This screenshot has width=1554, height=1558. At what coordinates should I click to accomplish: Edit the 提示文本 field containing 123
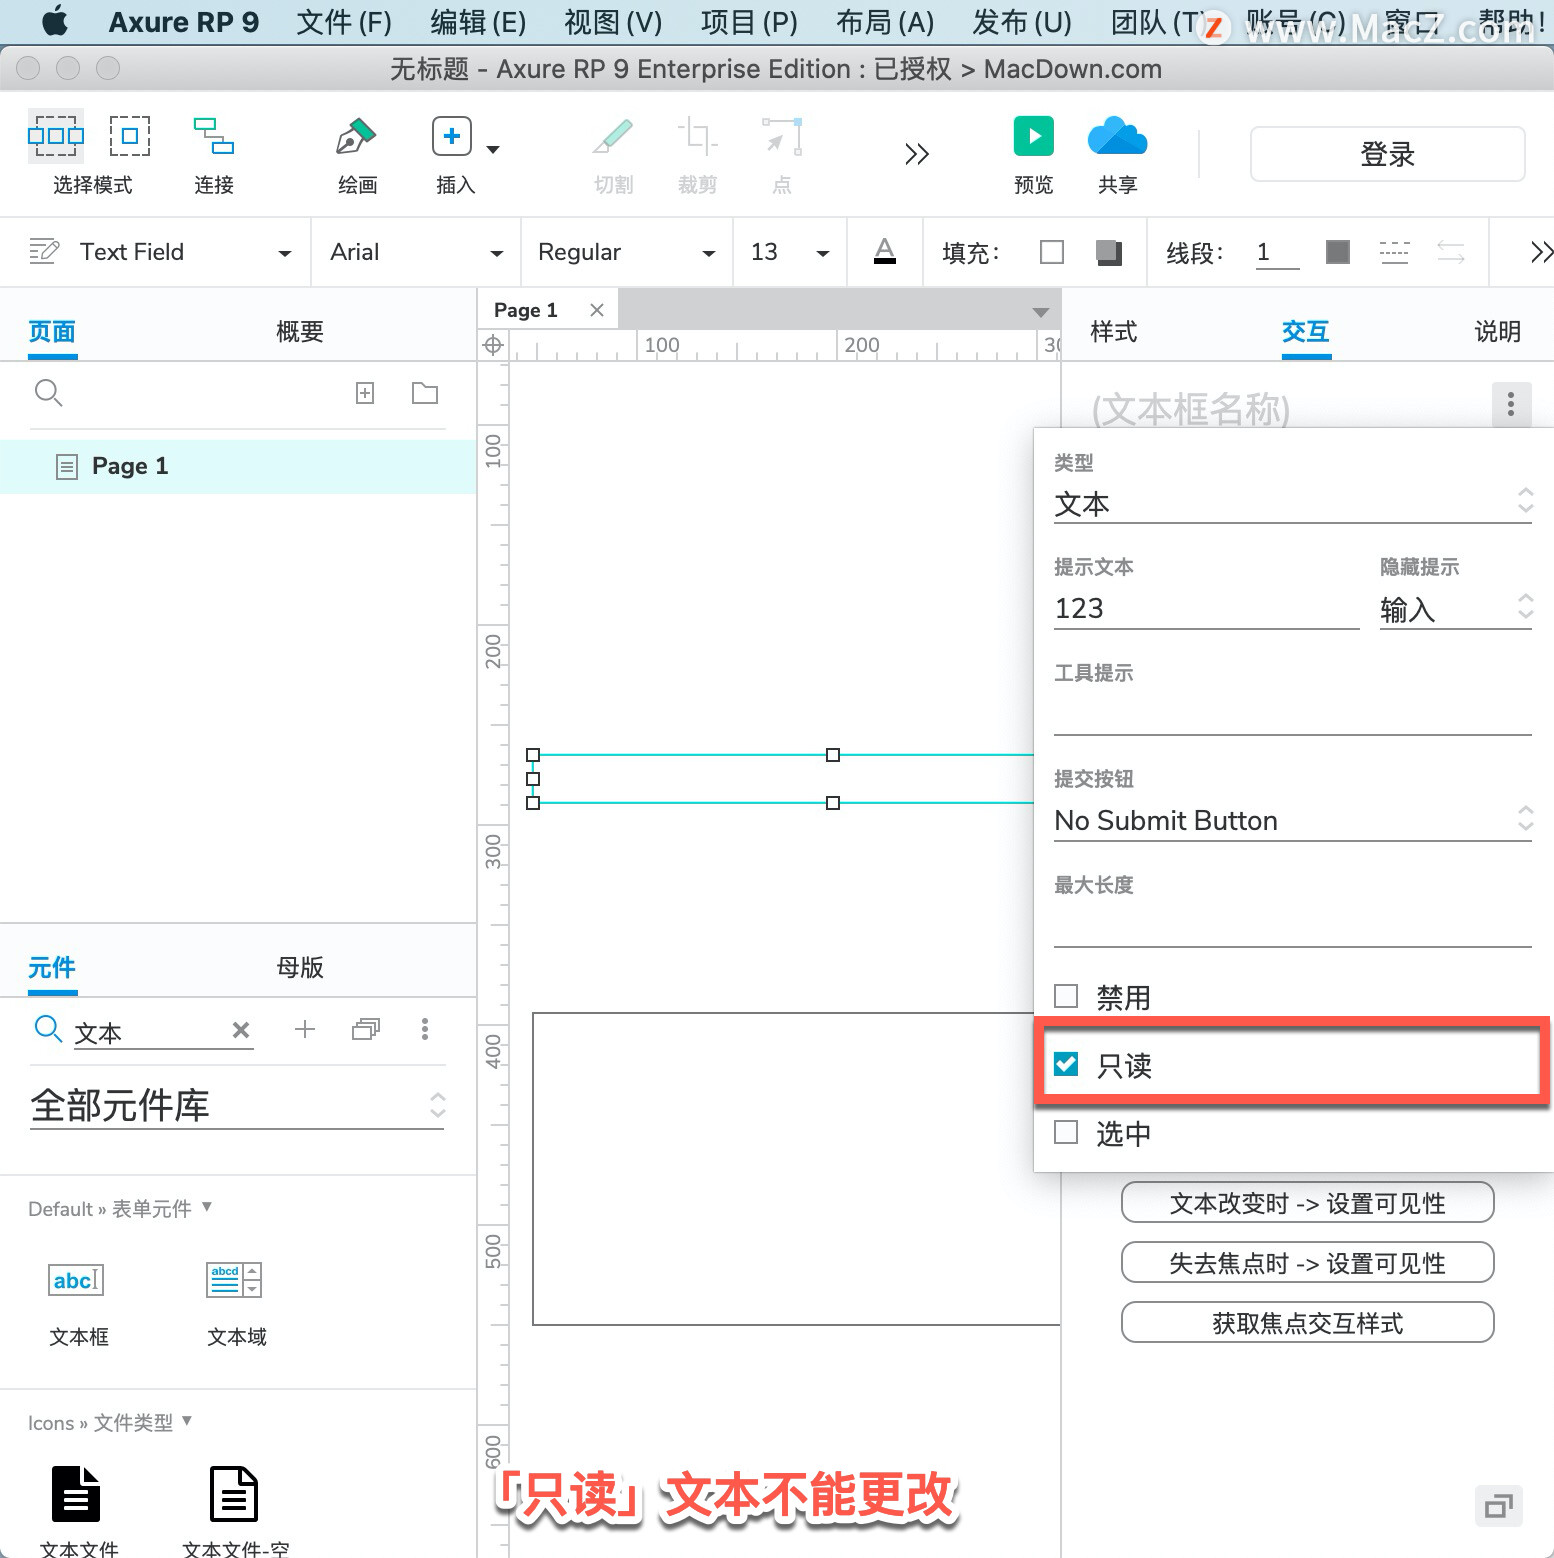pyautogui.click(x=1207, y=608)
